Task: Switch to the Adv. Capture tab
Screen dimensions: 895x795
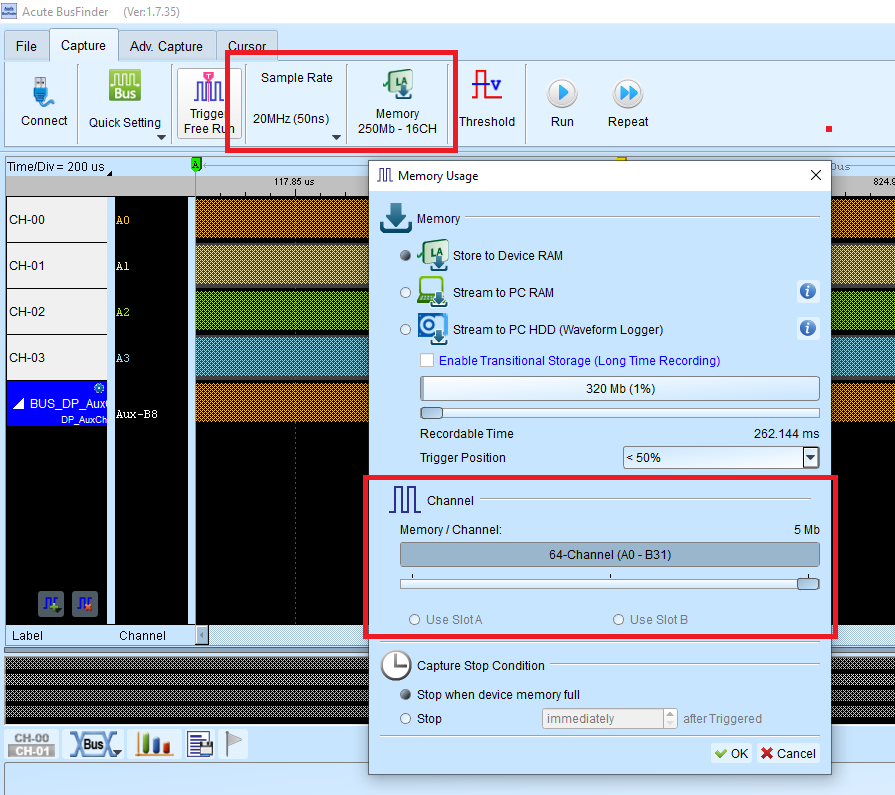Action: [x=166, y=46]
